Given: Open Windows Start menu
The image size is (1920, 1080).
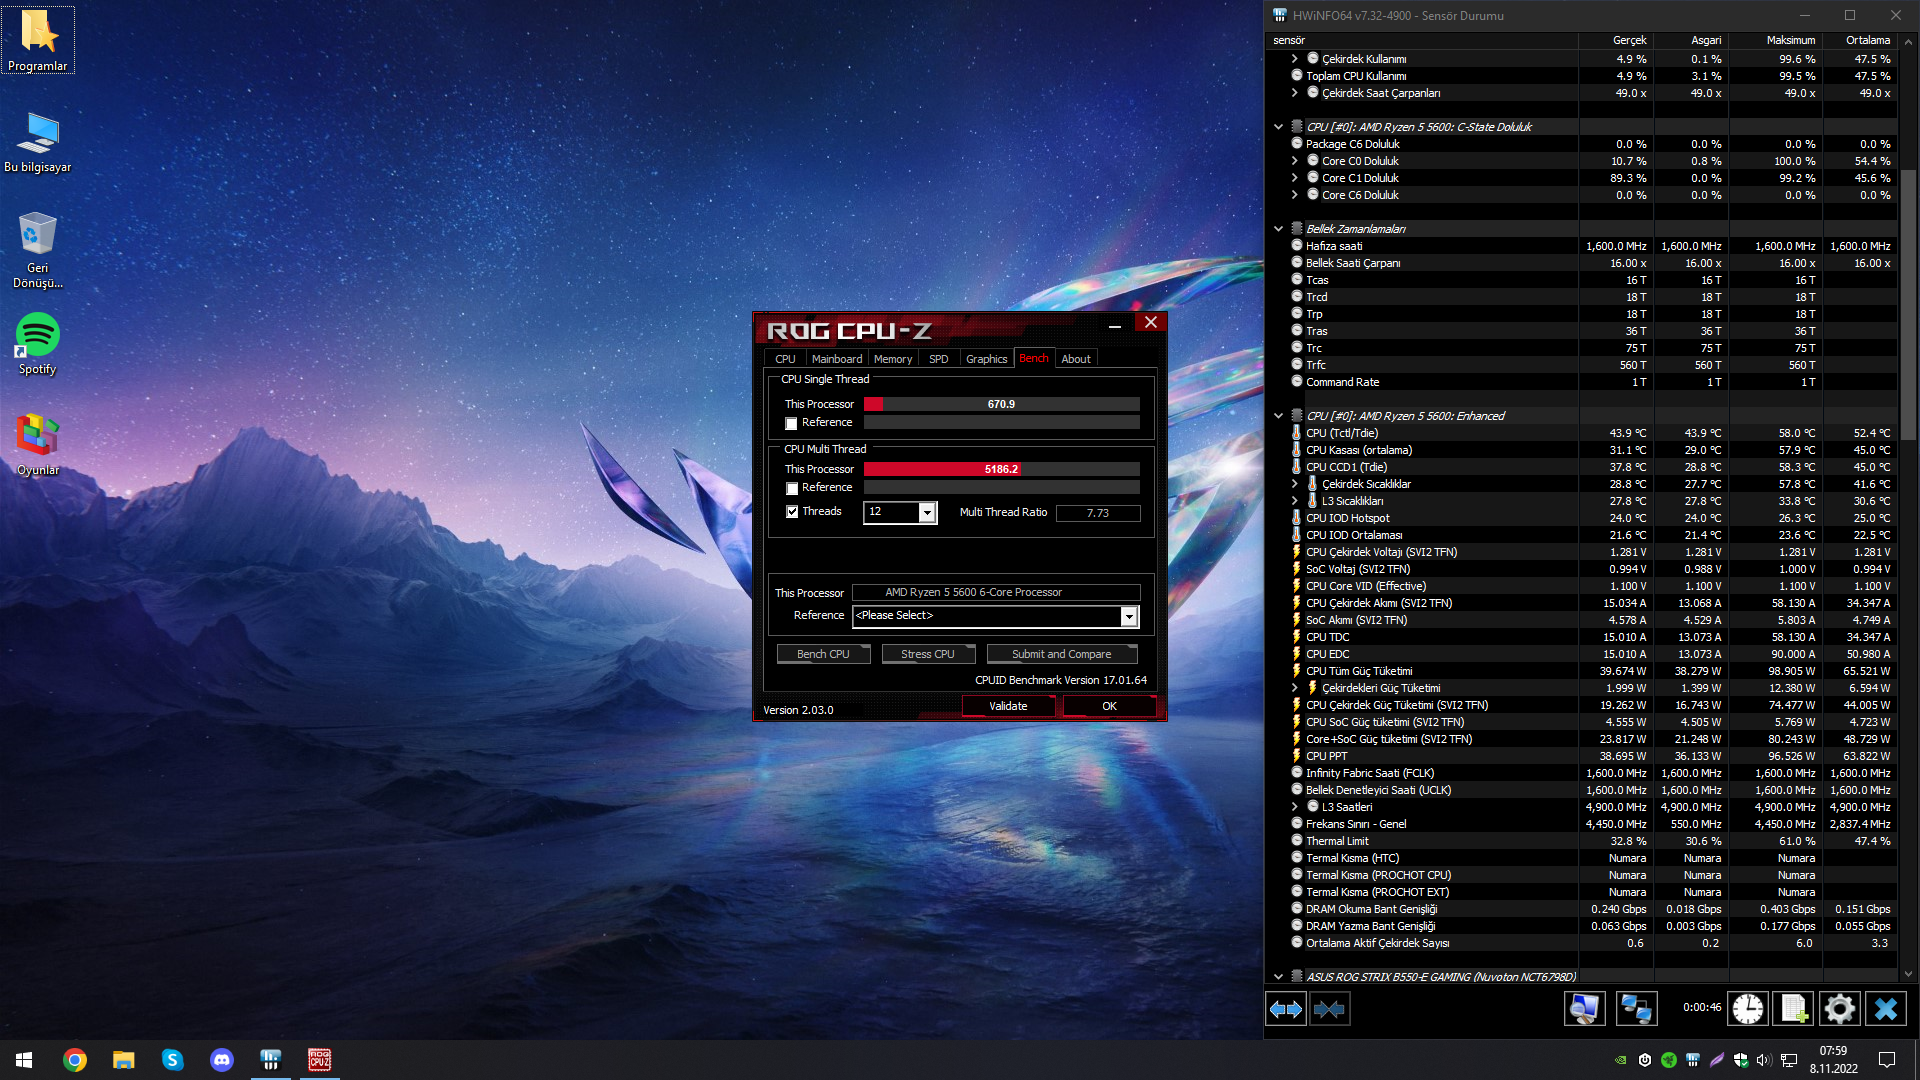Looking at the screenshot, I should (24, 1060).
